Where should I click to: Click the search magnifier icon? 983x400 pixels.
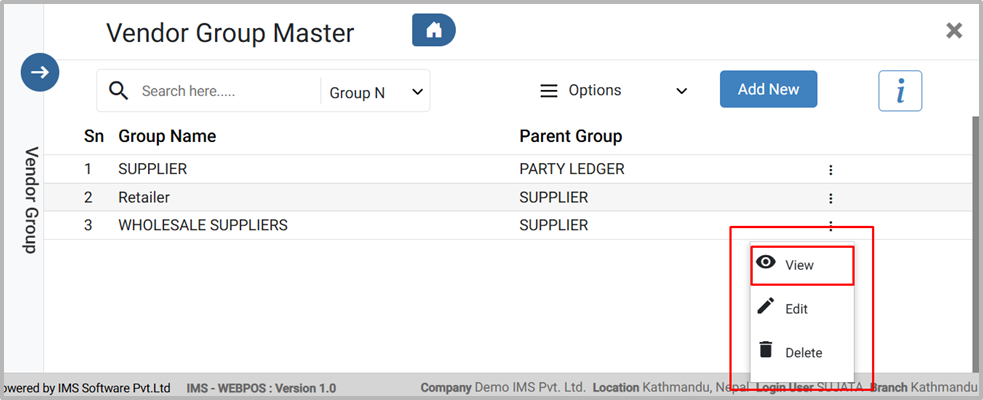click(x=119, y=91)
